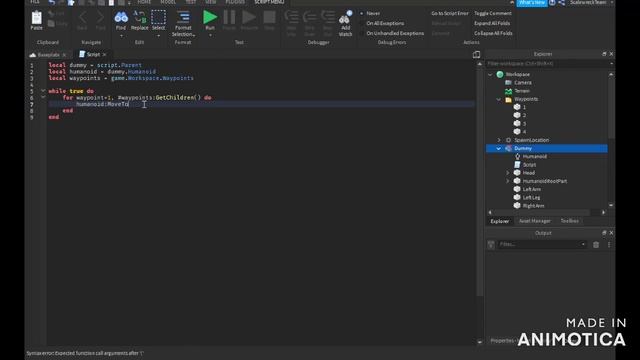Image resolution: width=640 pixels, height=360 pixels.
Task: Click the Explorer horizontal scrollbar right arrow
Action: coord(603,212)
